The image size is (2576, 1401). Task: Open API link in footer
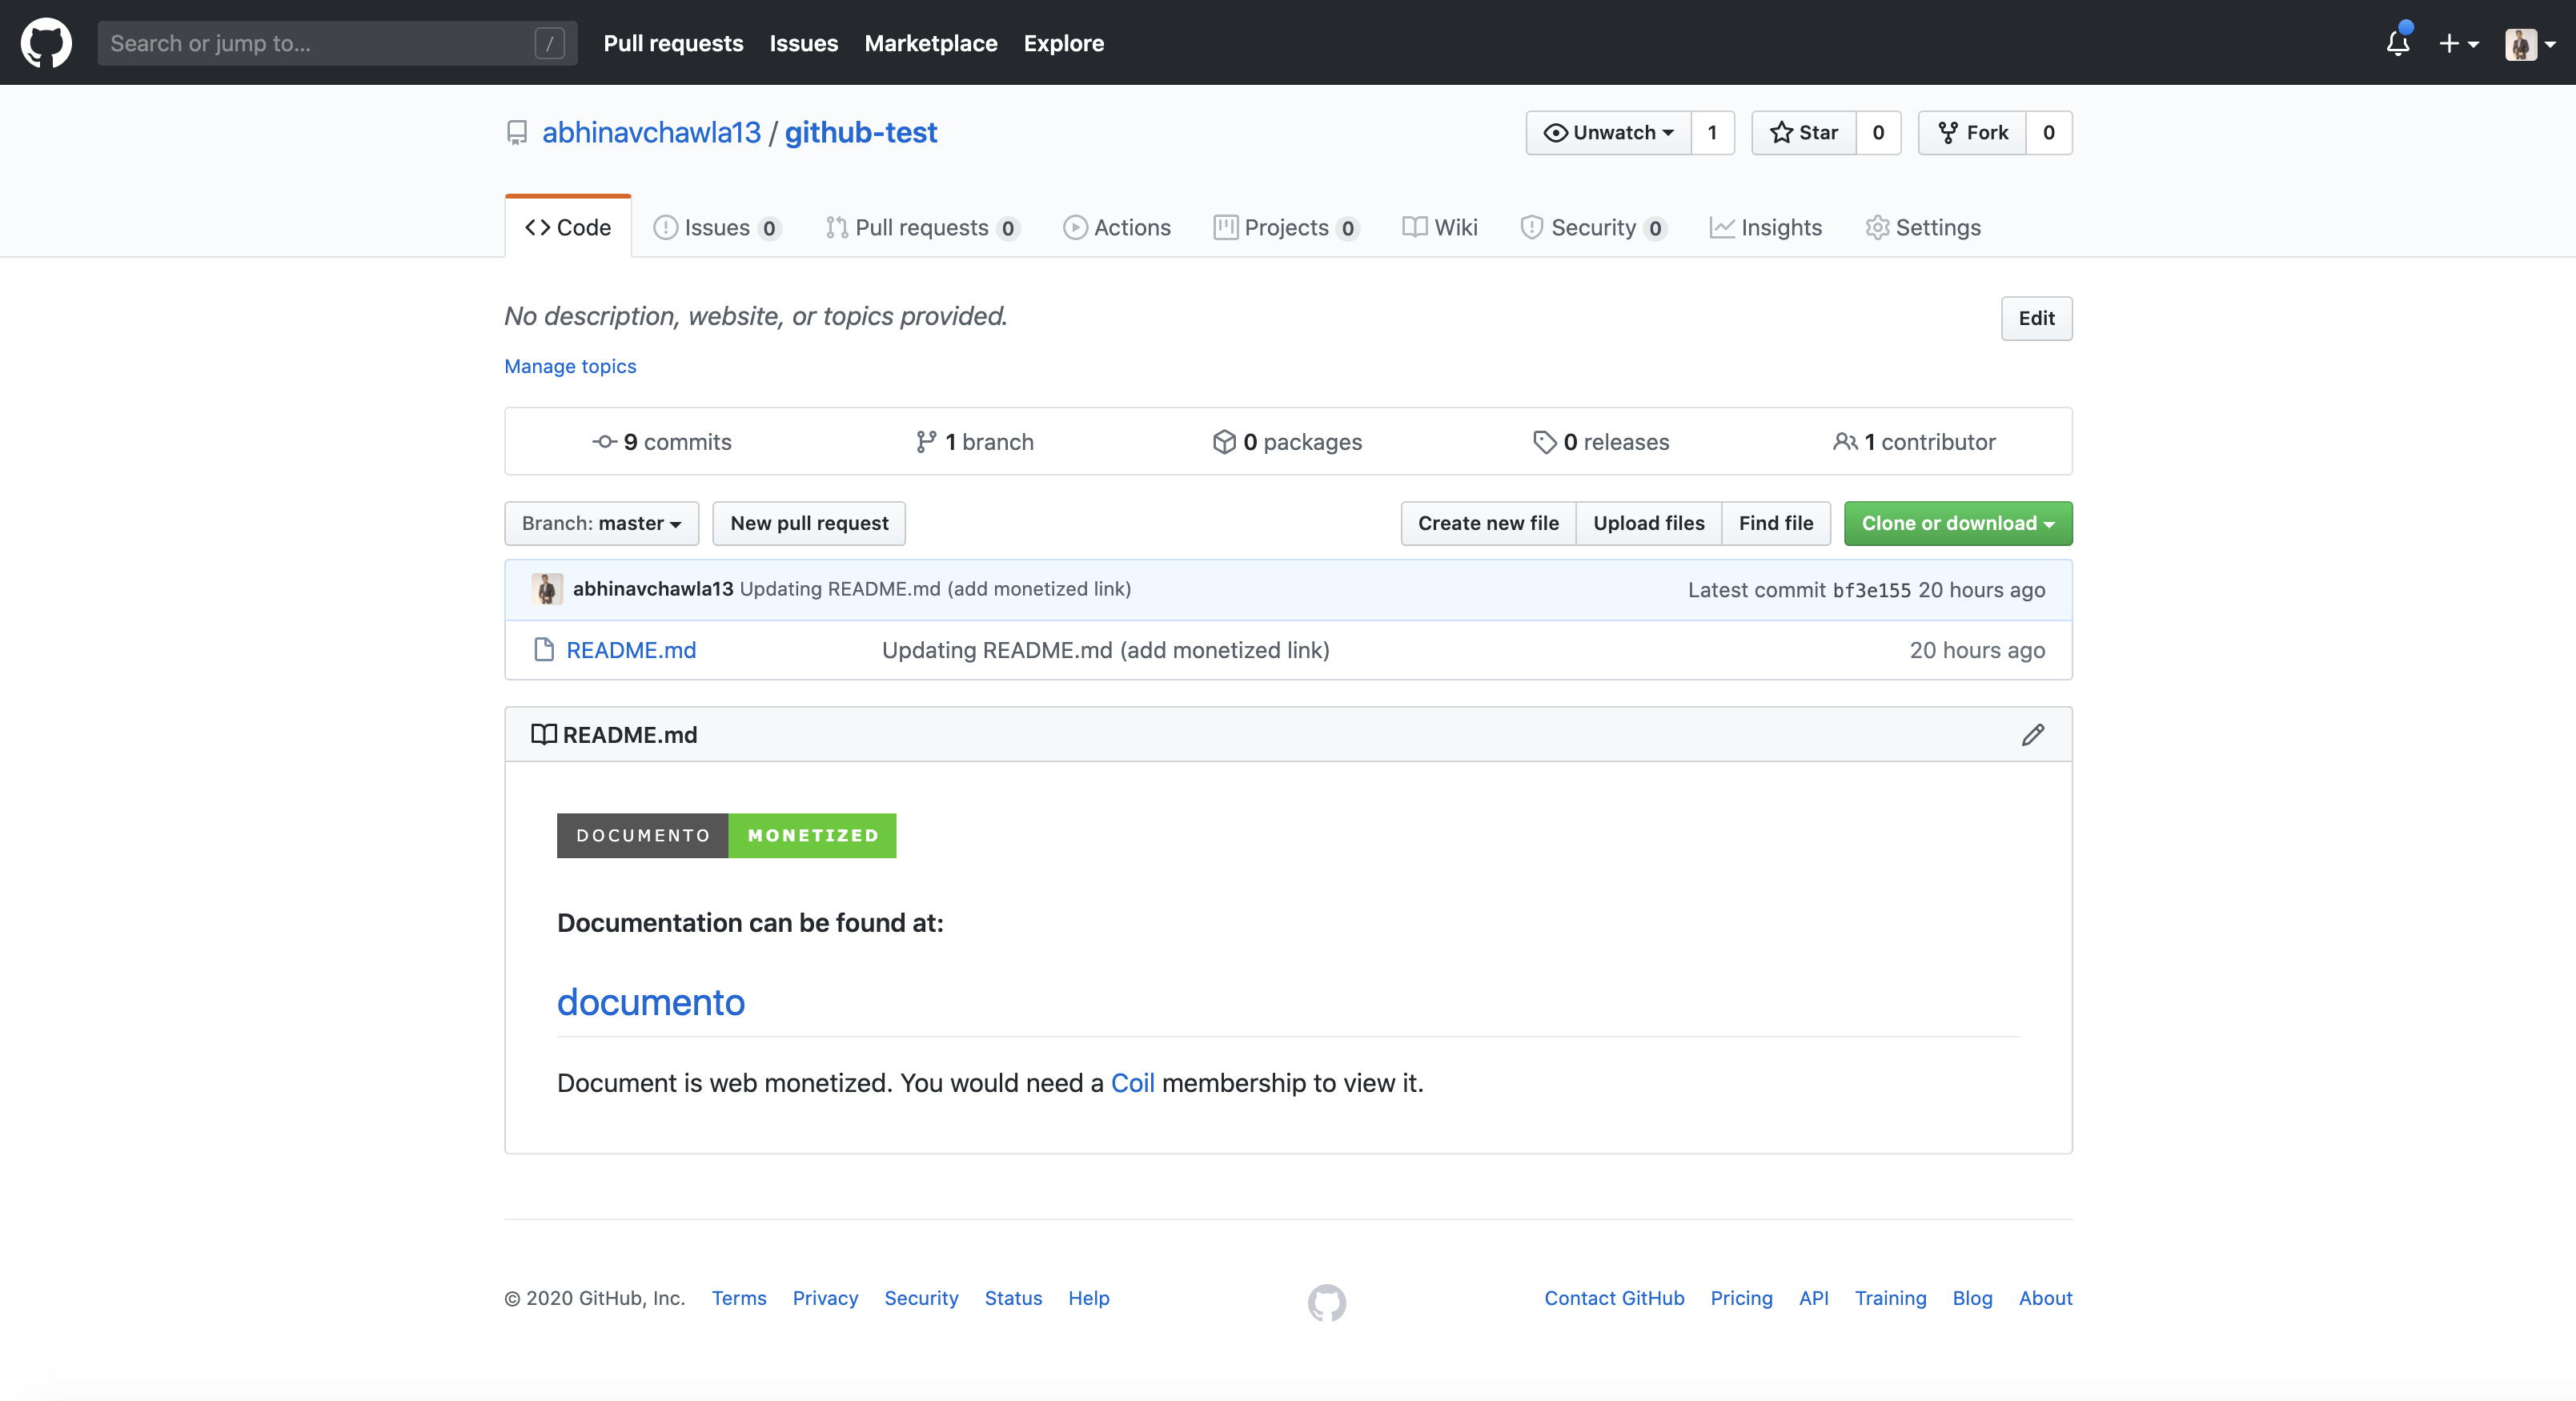[x=1813, y=1298]
